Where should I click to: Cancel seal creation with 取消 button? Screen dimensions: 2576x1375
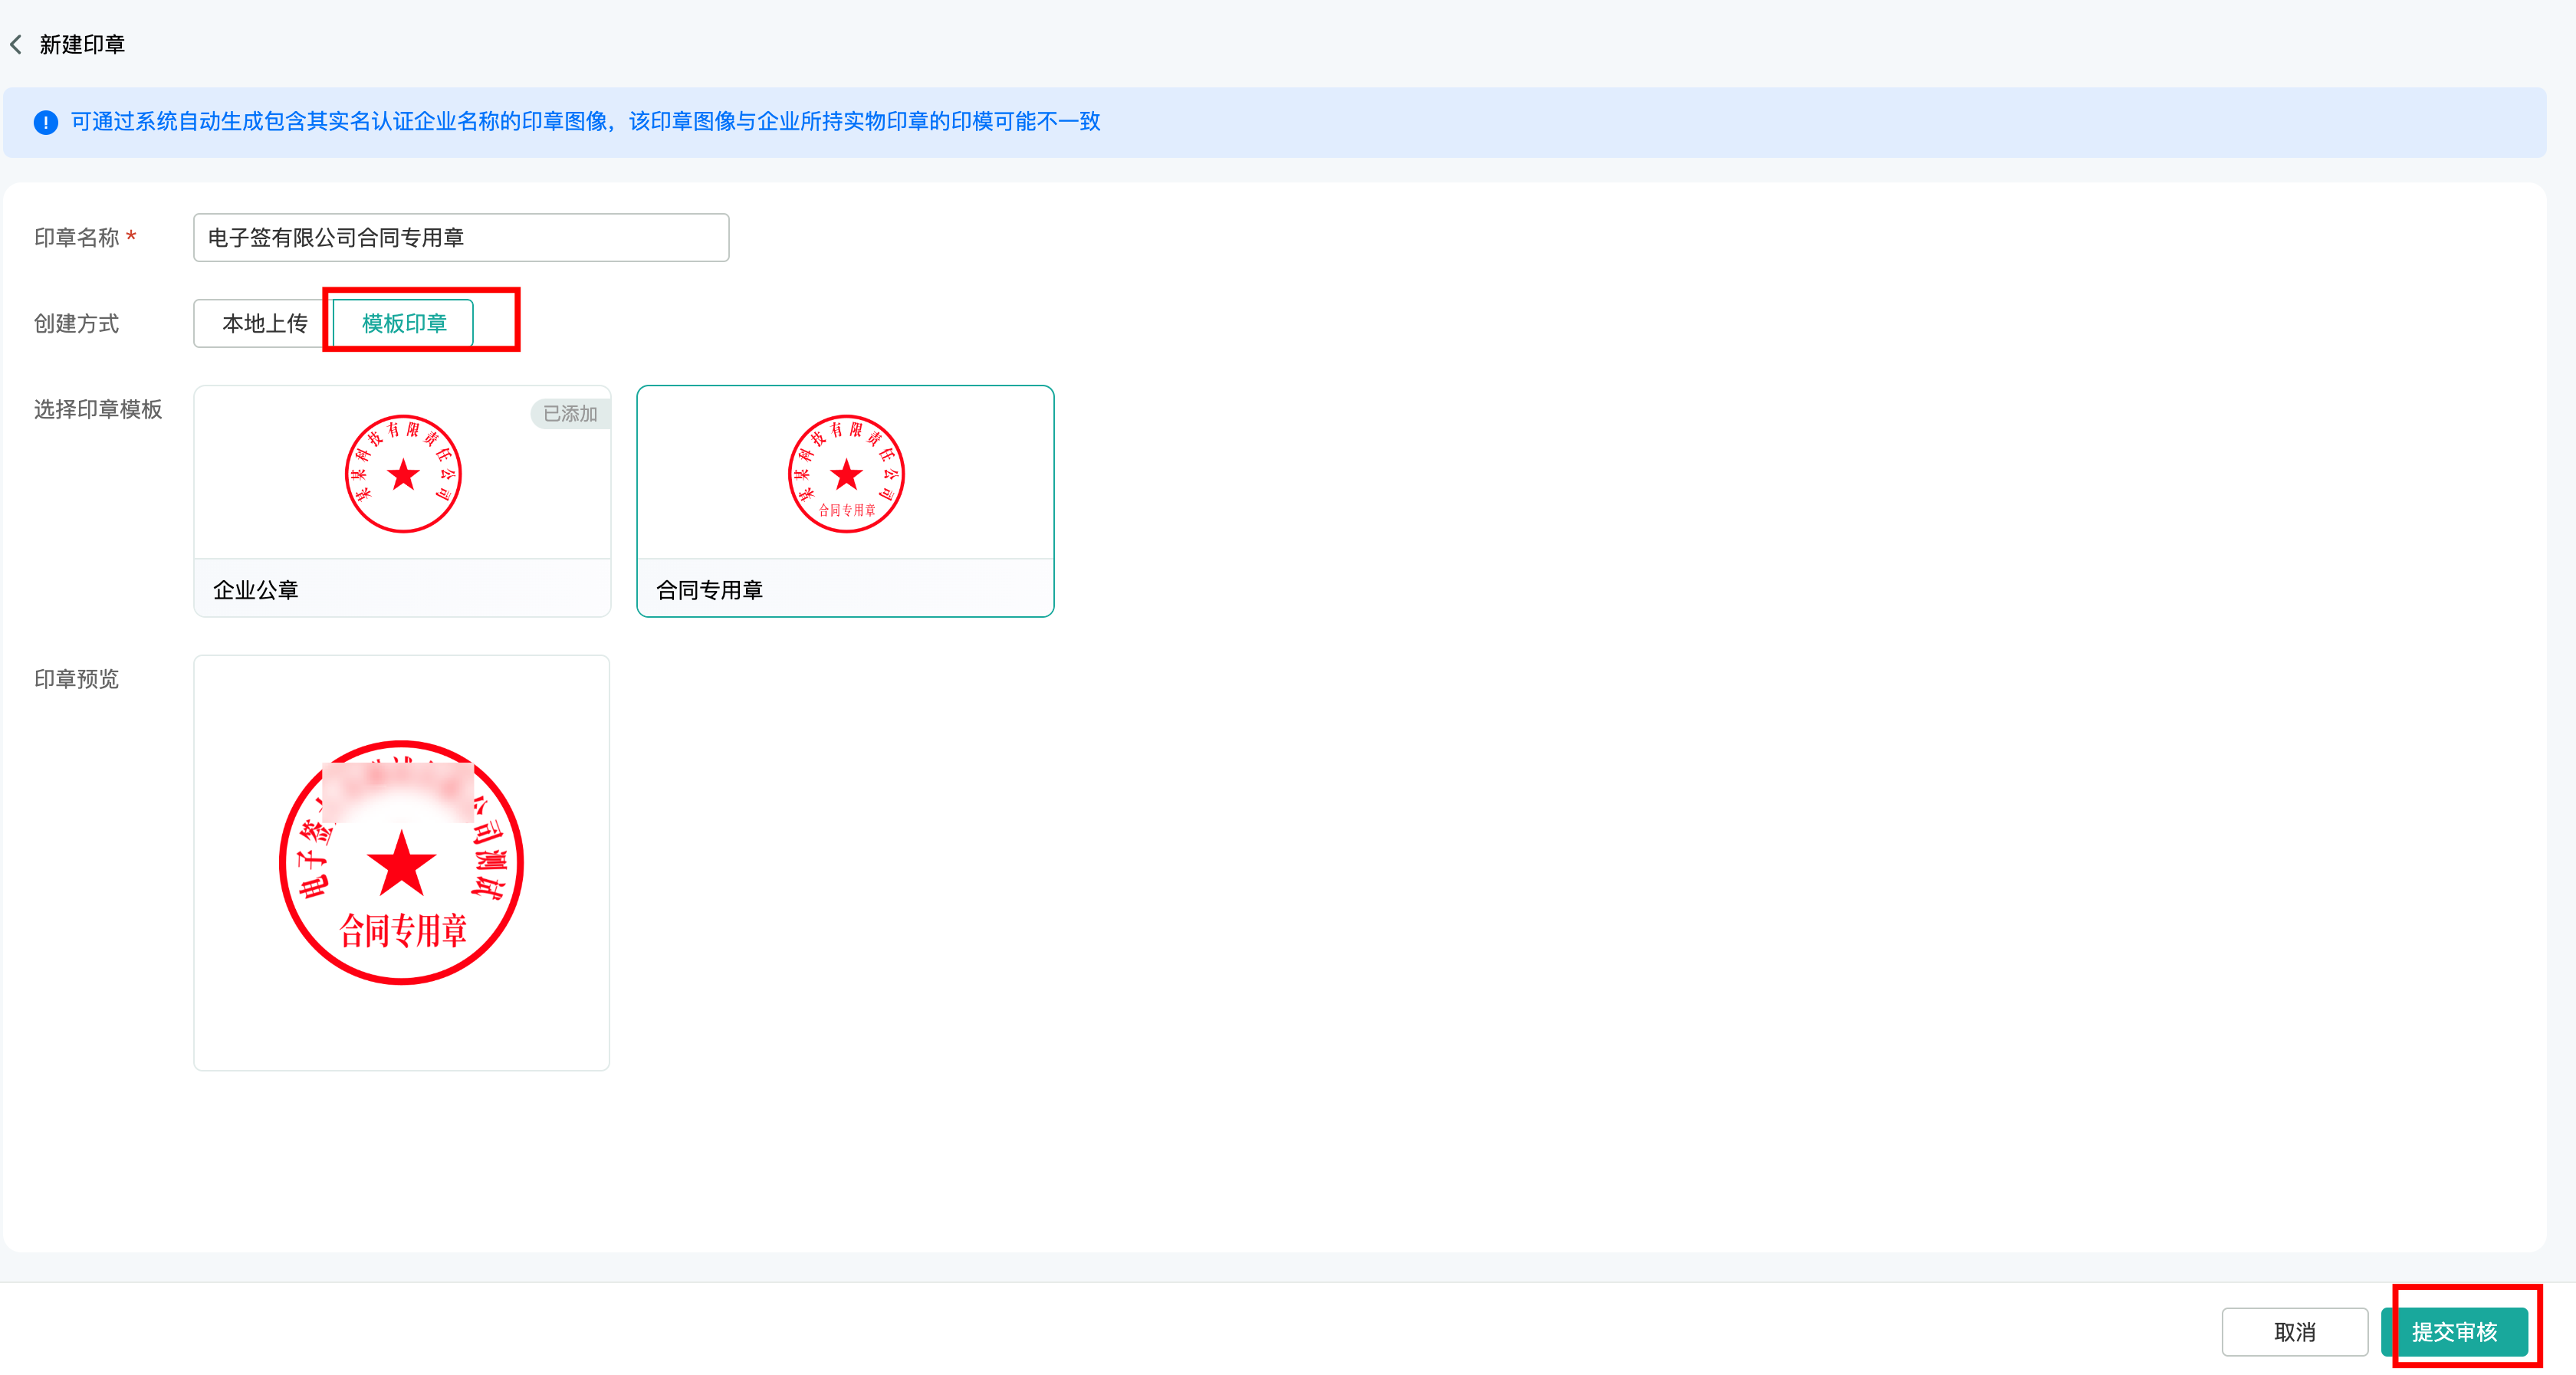(2294, 1332)
